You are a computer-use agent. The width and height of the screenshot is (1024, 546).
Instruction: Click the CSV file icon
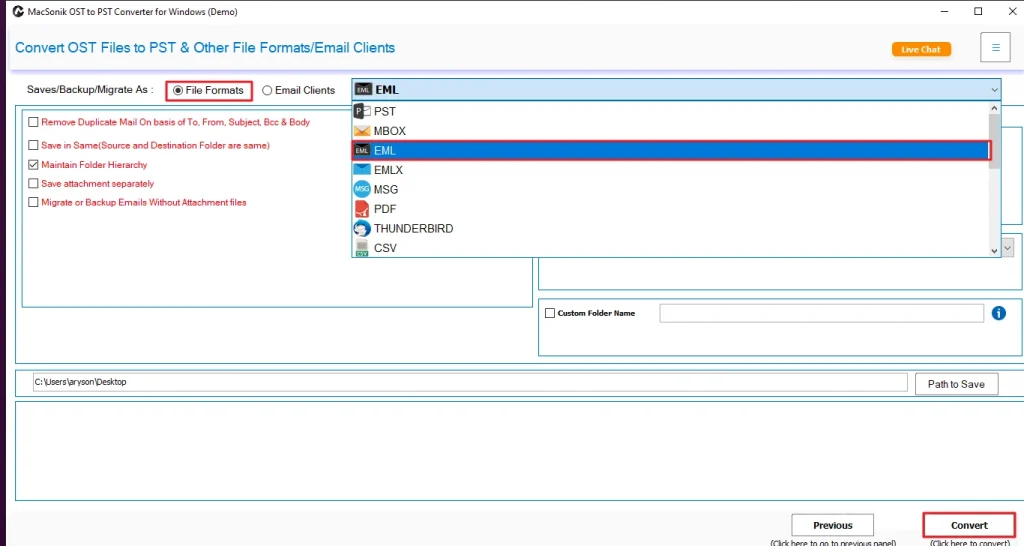click(x=362, y=247)
